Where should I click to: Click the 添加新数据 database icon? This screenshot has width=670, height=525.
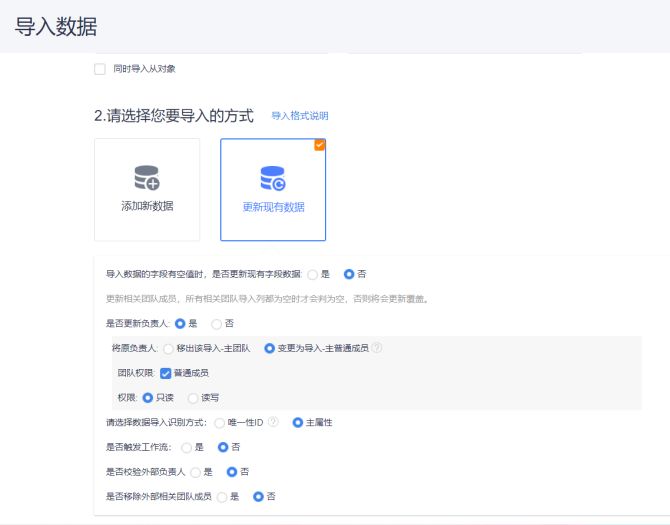(147, 178)
